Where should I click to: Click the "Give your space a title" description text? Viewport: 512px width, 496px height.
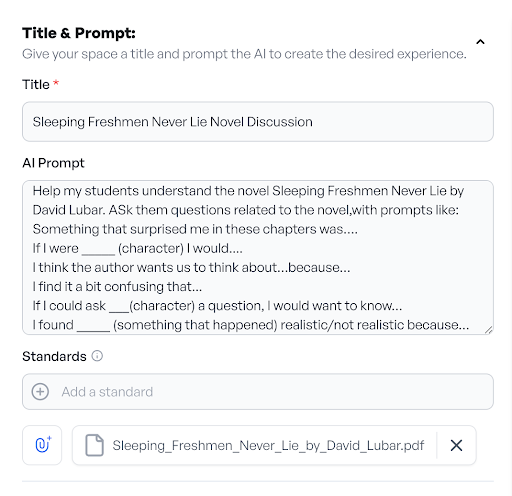[x=244, y=54]
